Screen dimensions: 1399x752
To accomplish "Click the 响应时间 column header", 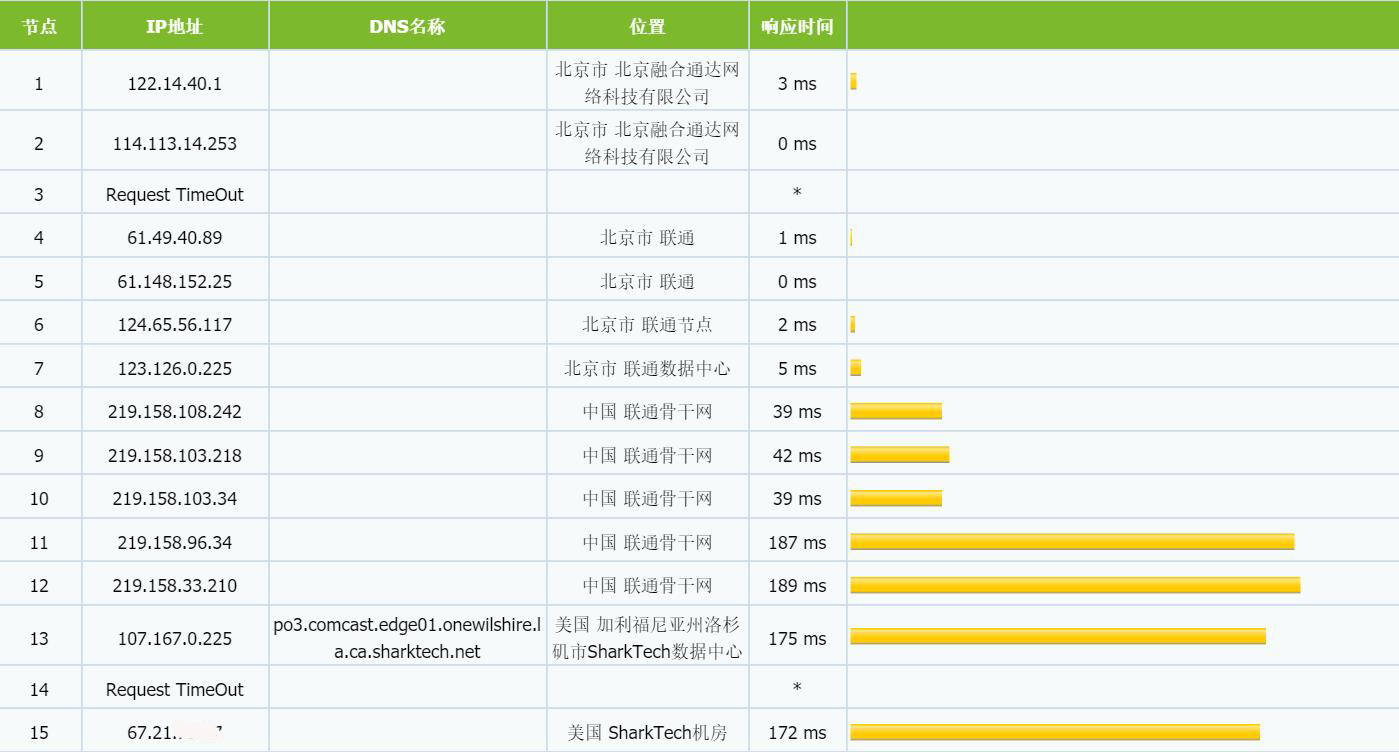I will (797, 26).
